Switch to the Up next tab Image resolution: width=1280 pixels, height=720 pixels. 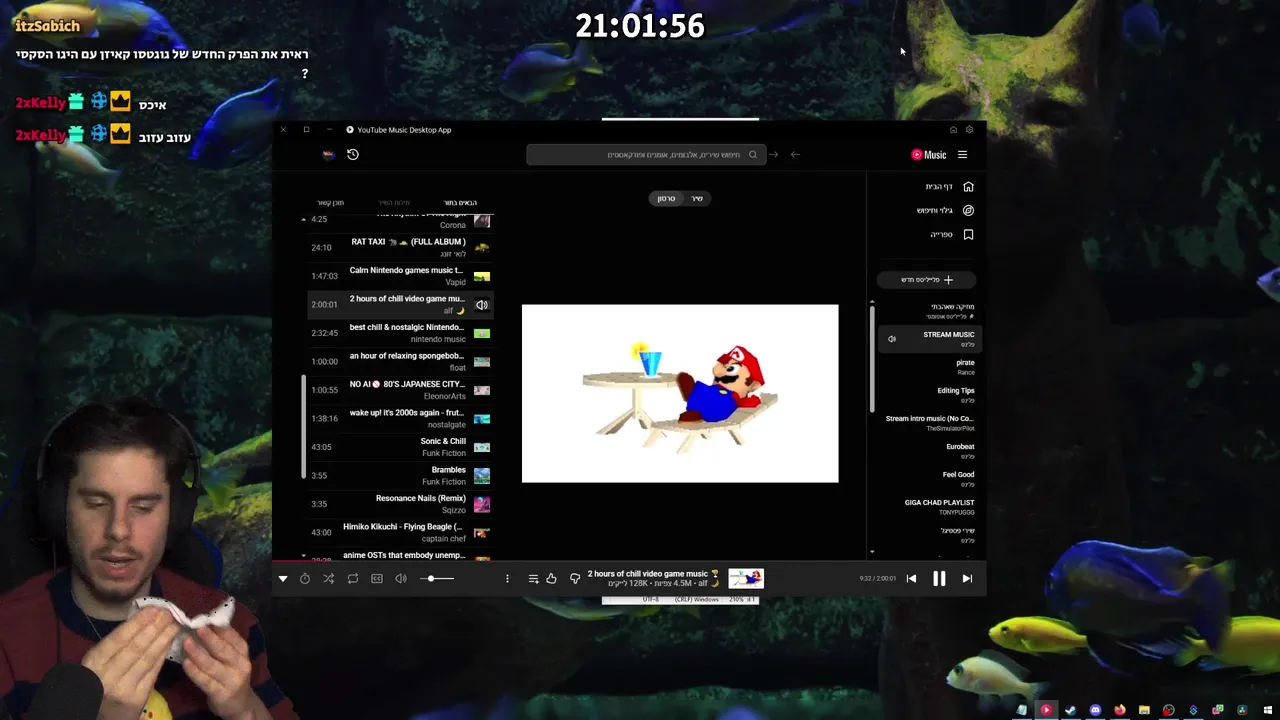[x=460, y=203]
